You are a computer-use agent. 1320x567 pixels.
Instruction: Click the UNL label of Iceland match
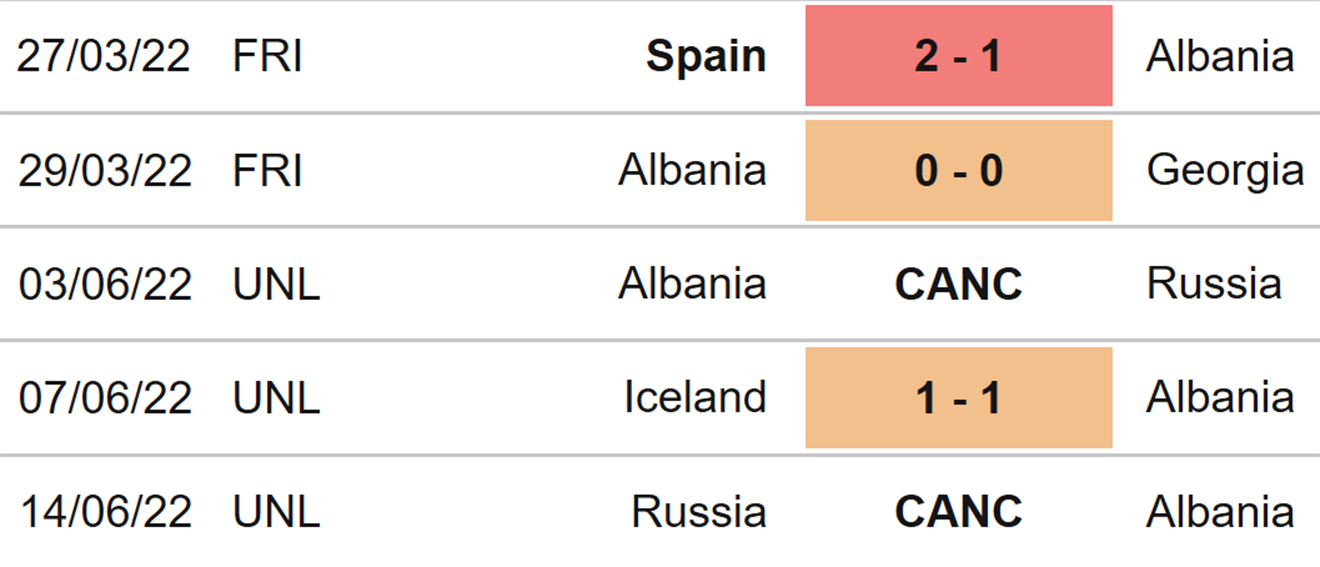(276, 398)
